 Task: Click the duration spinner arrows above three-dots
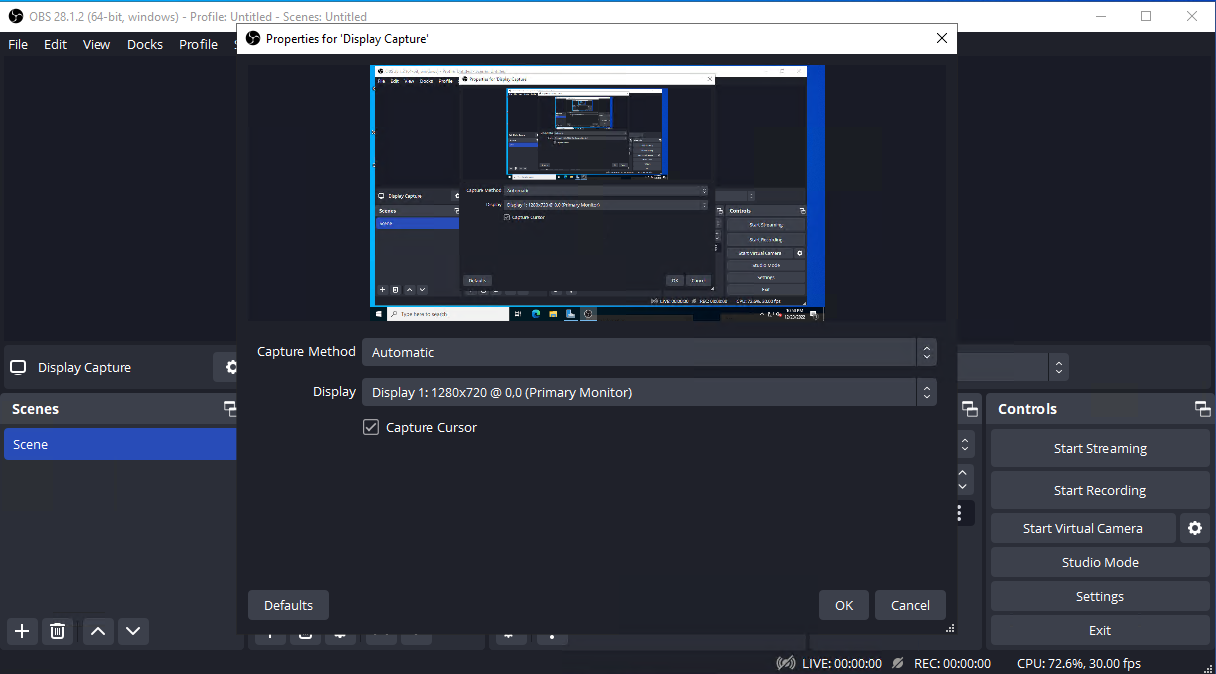963,479
